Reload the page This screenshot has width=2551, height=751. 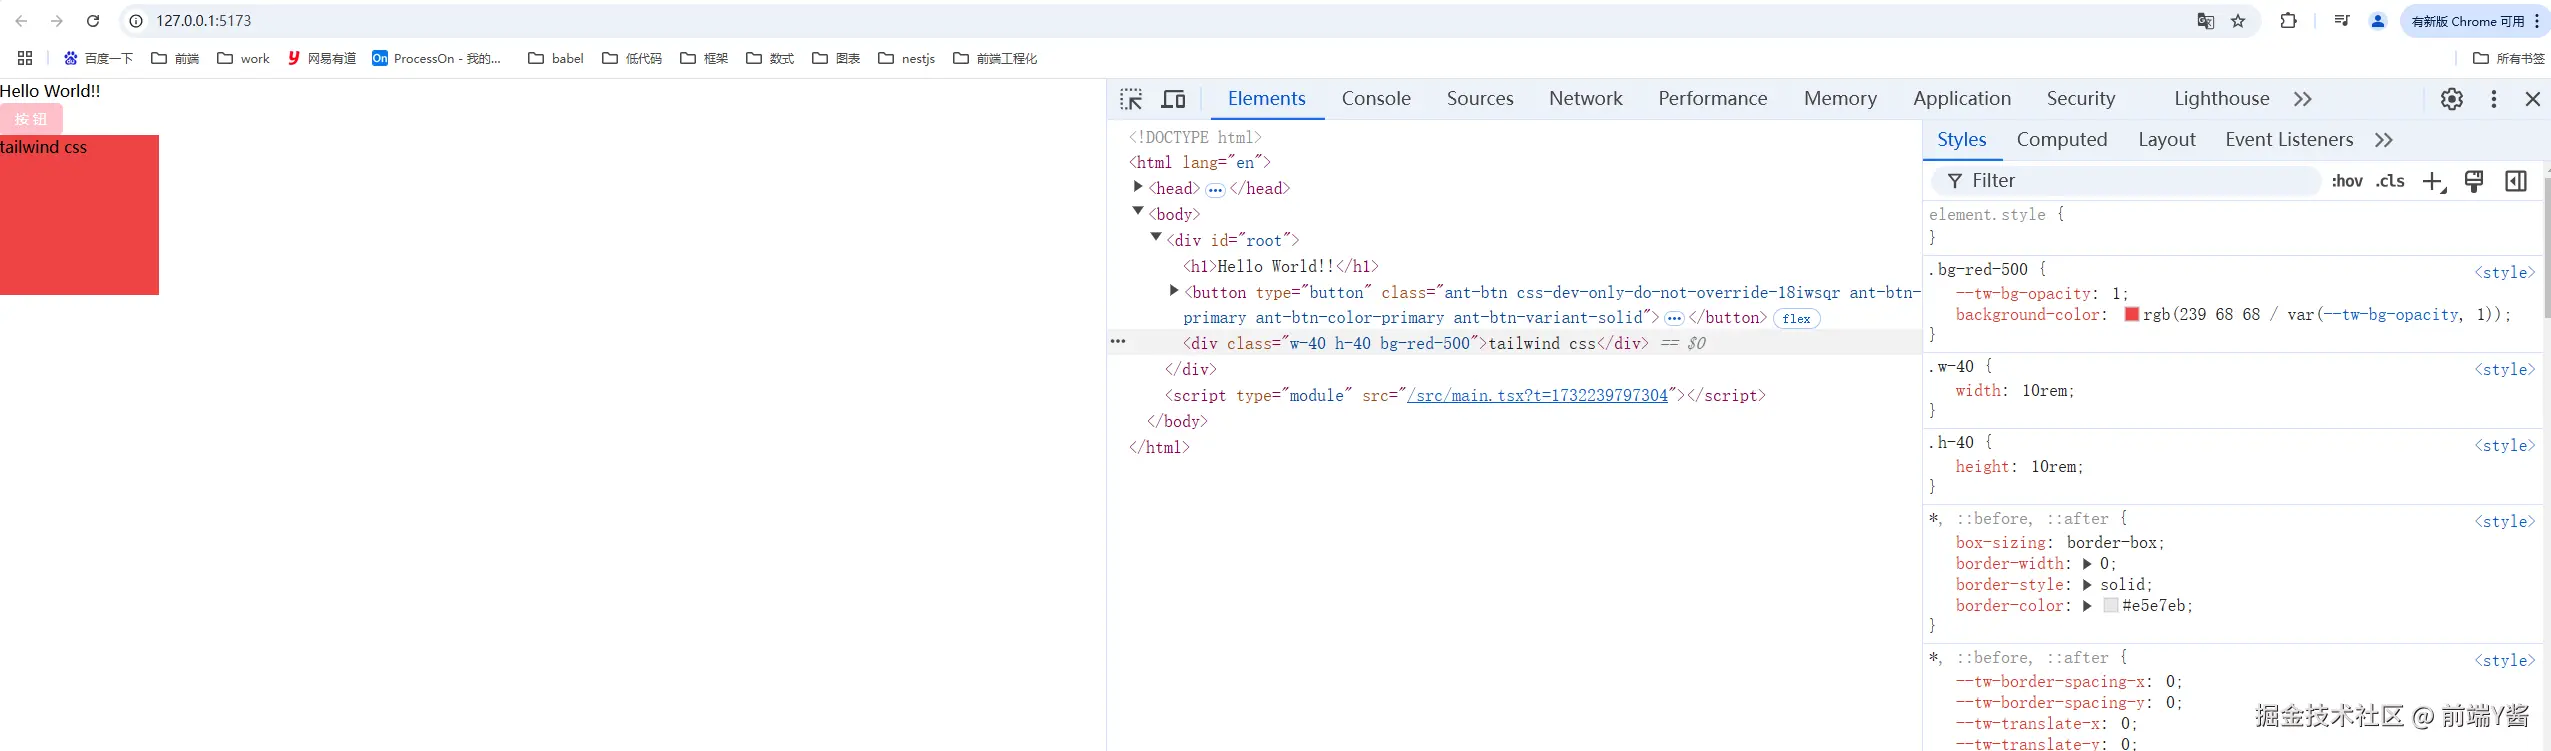93,21
